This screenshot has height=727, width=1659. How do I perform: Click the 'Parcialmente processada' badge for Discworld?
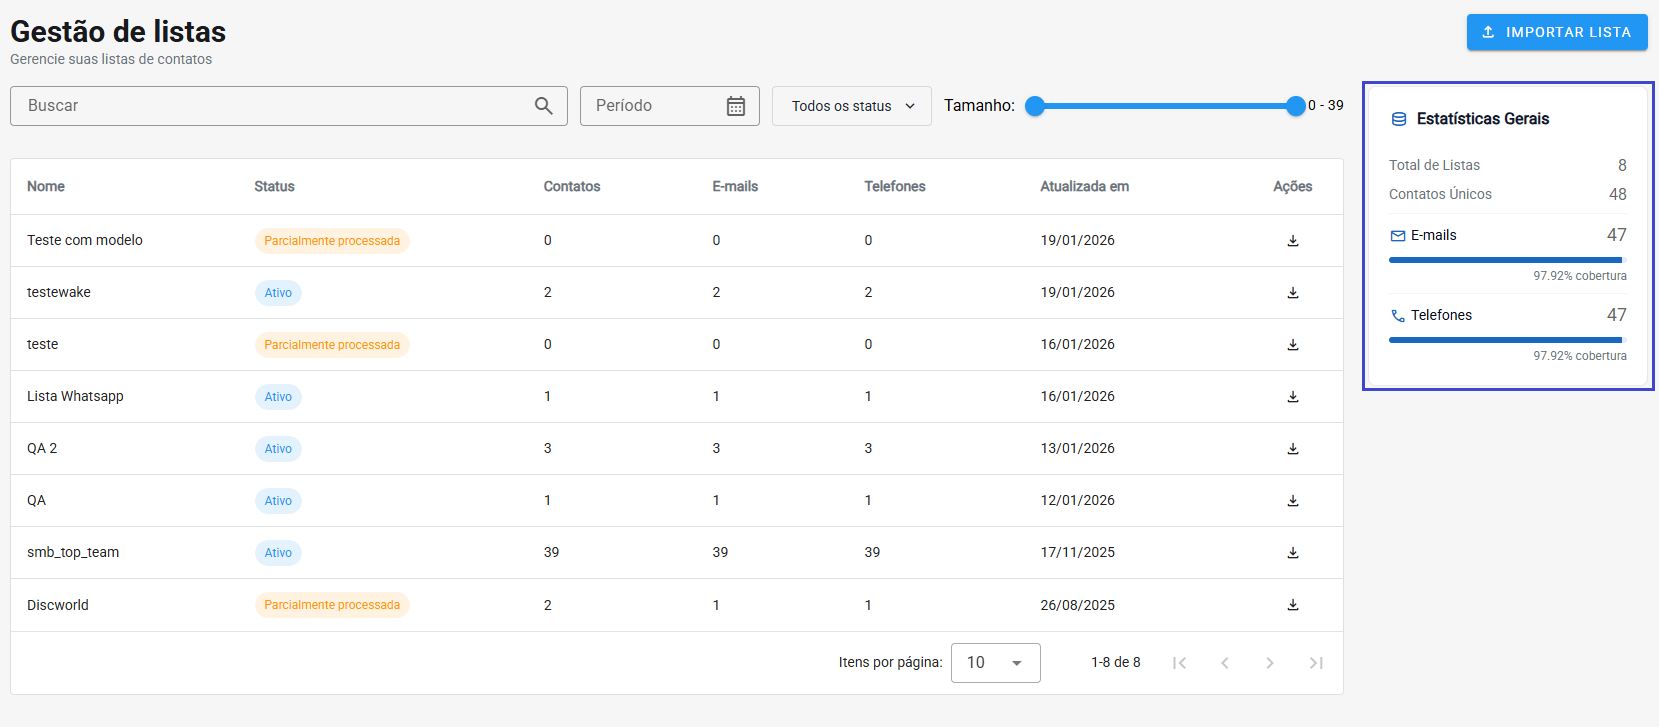(332, 605)
